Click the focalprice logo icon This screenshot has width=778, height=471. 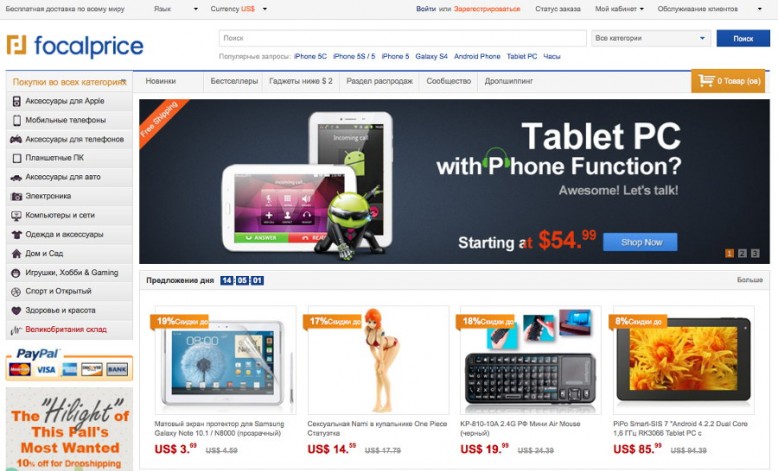(x=16, y=45)
